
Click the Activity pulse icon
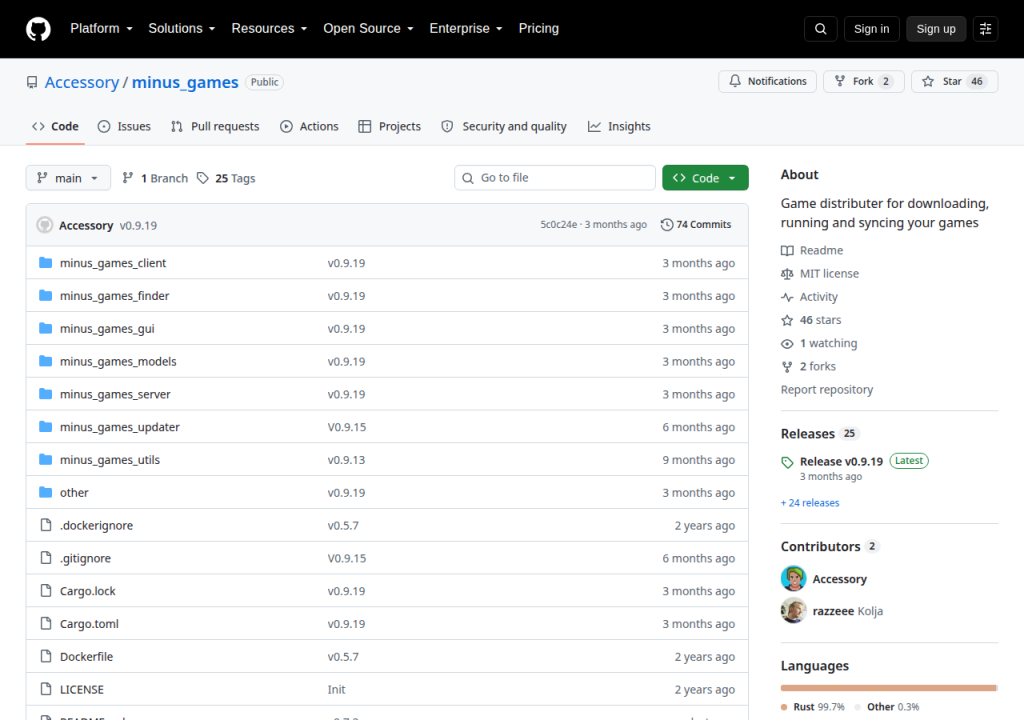[x=787, y=297]
